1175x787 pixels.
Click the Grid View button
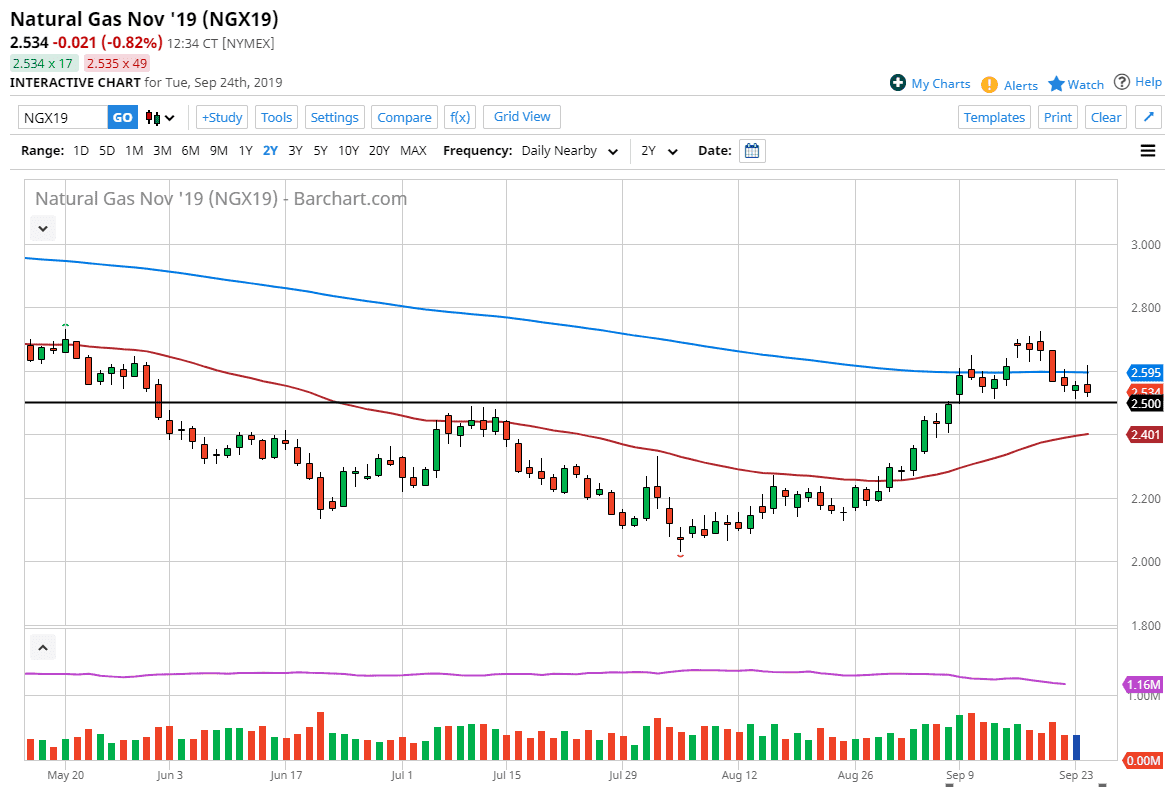pyautogui.click(x=522, y=117)
